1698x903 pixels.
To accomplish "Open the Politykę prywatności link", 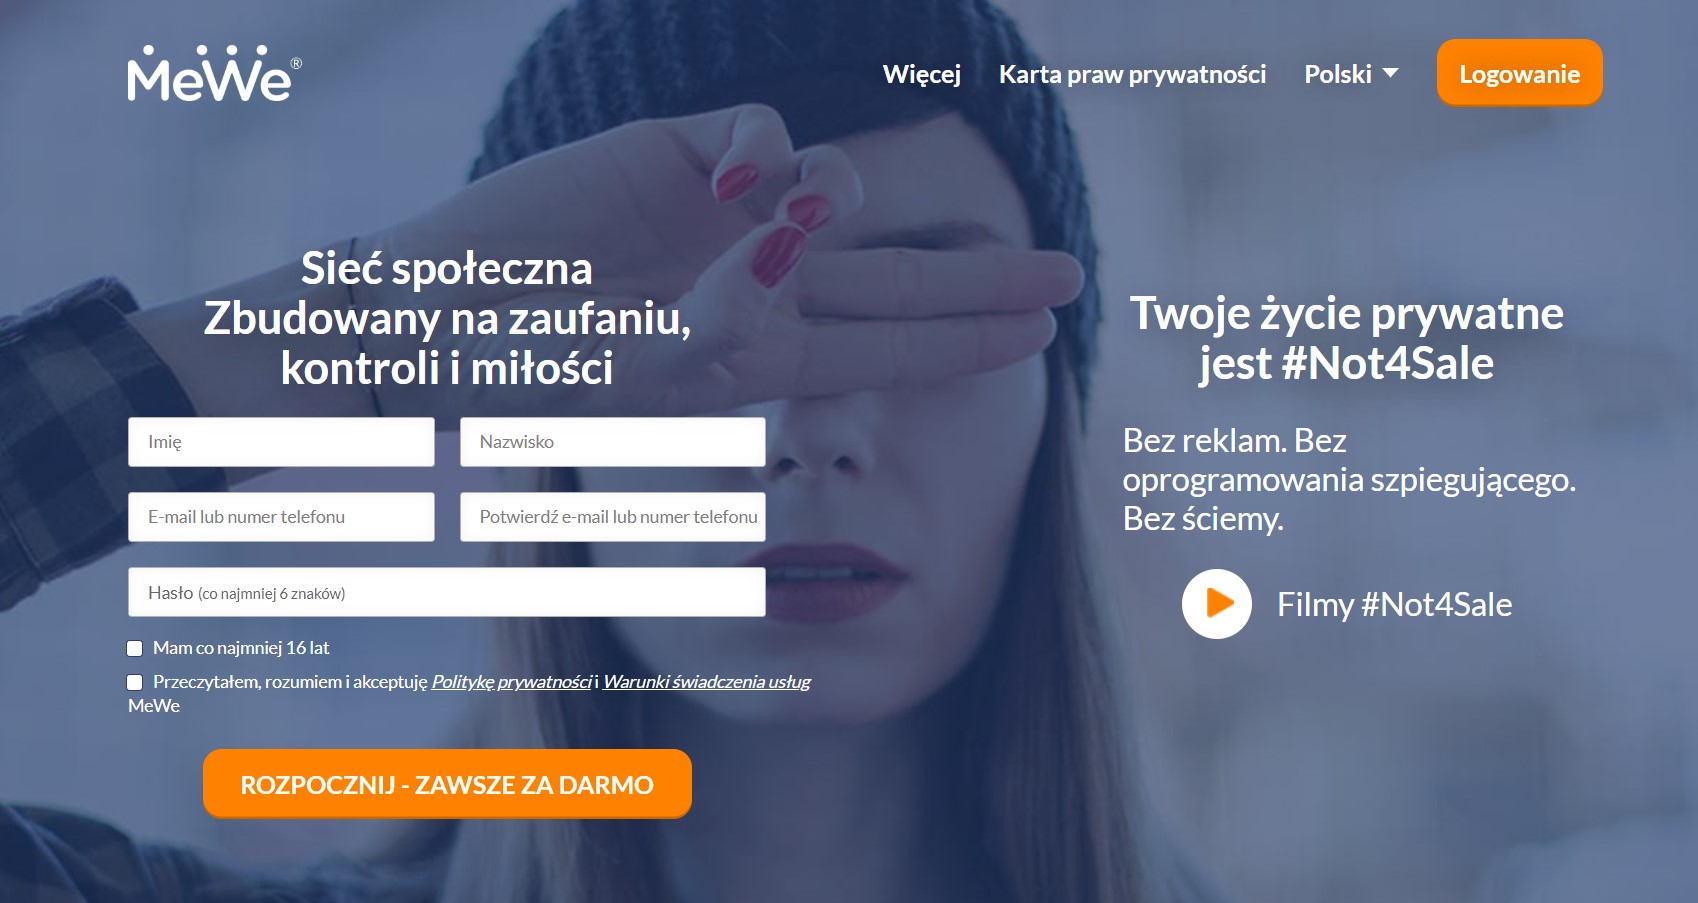I will pyautogui.click(x=512, y=682).
